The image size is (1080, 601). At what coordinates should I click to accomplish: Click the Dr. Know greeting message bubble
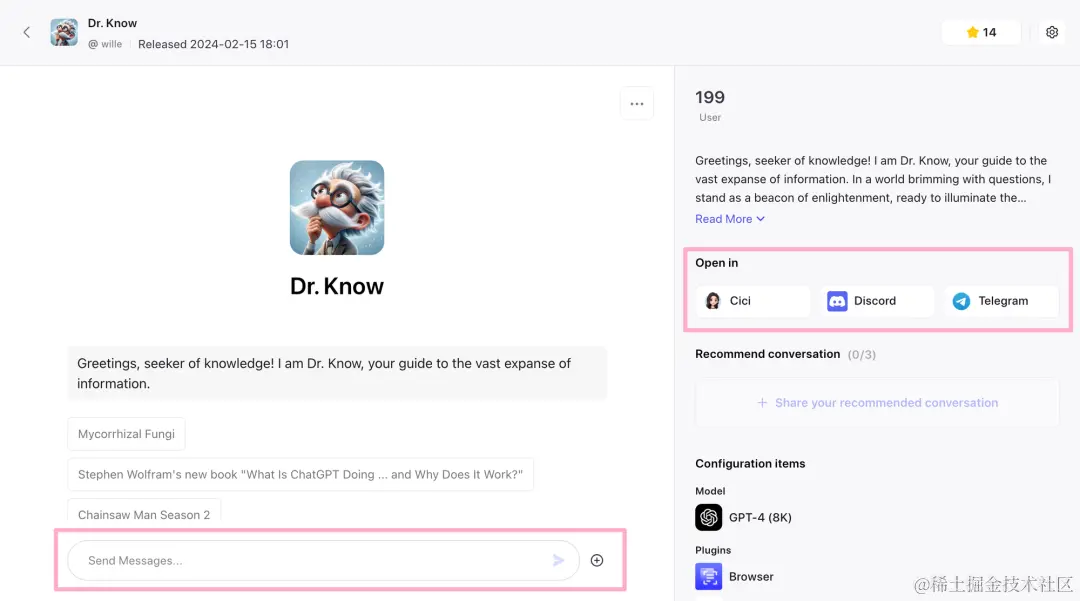pyautogui.click(x=338, y=373)
